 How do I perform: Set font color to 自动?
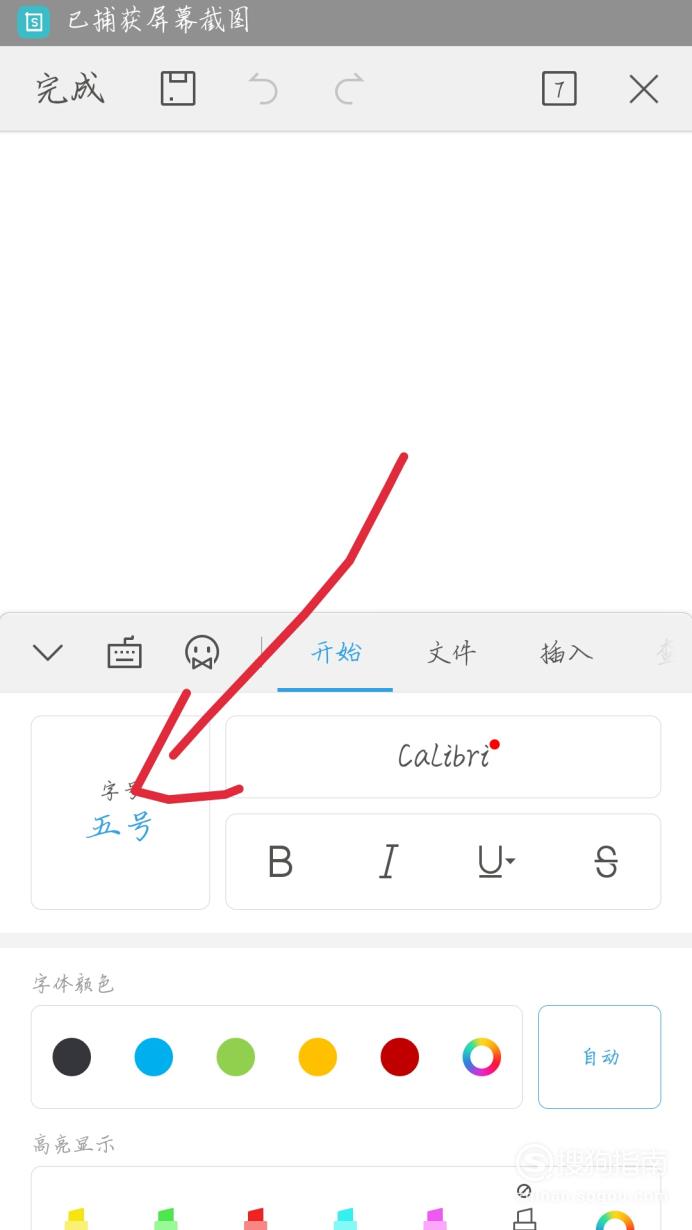click(600, 1057)
